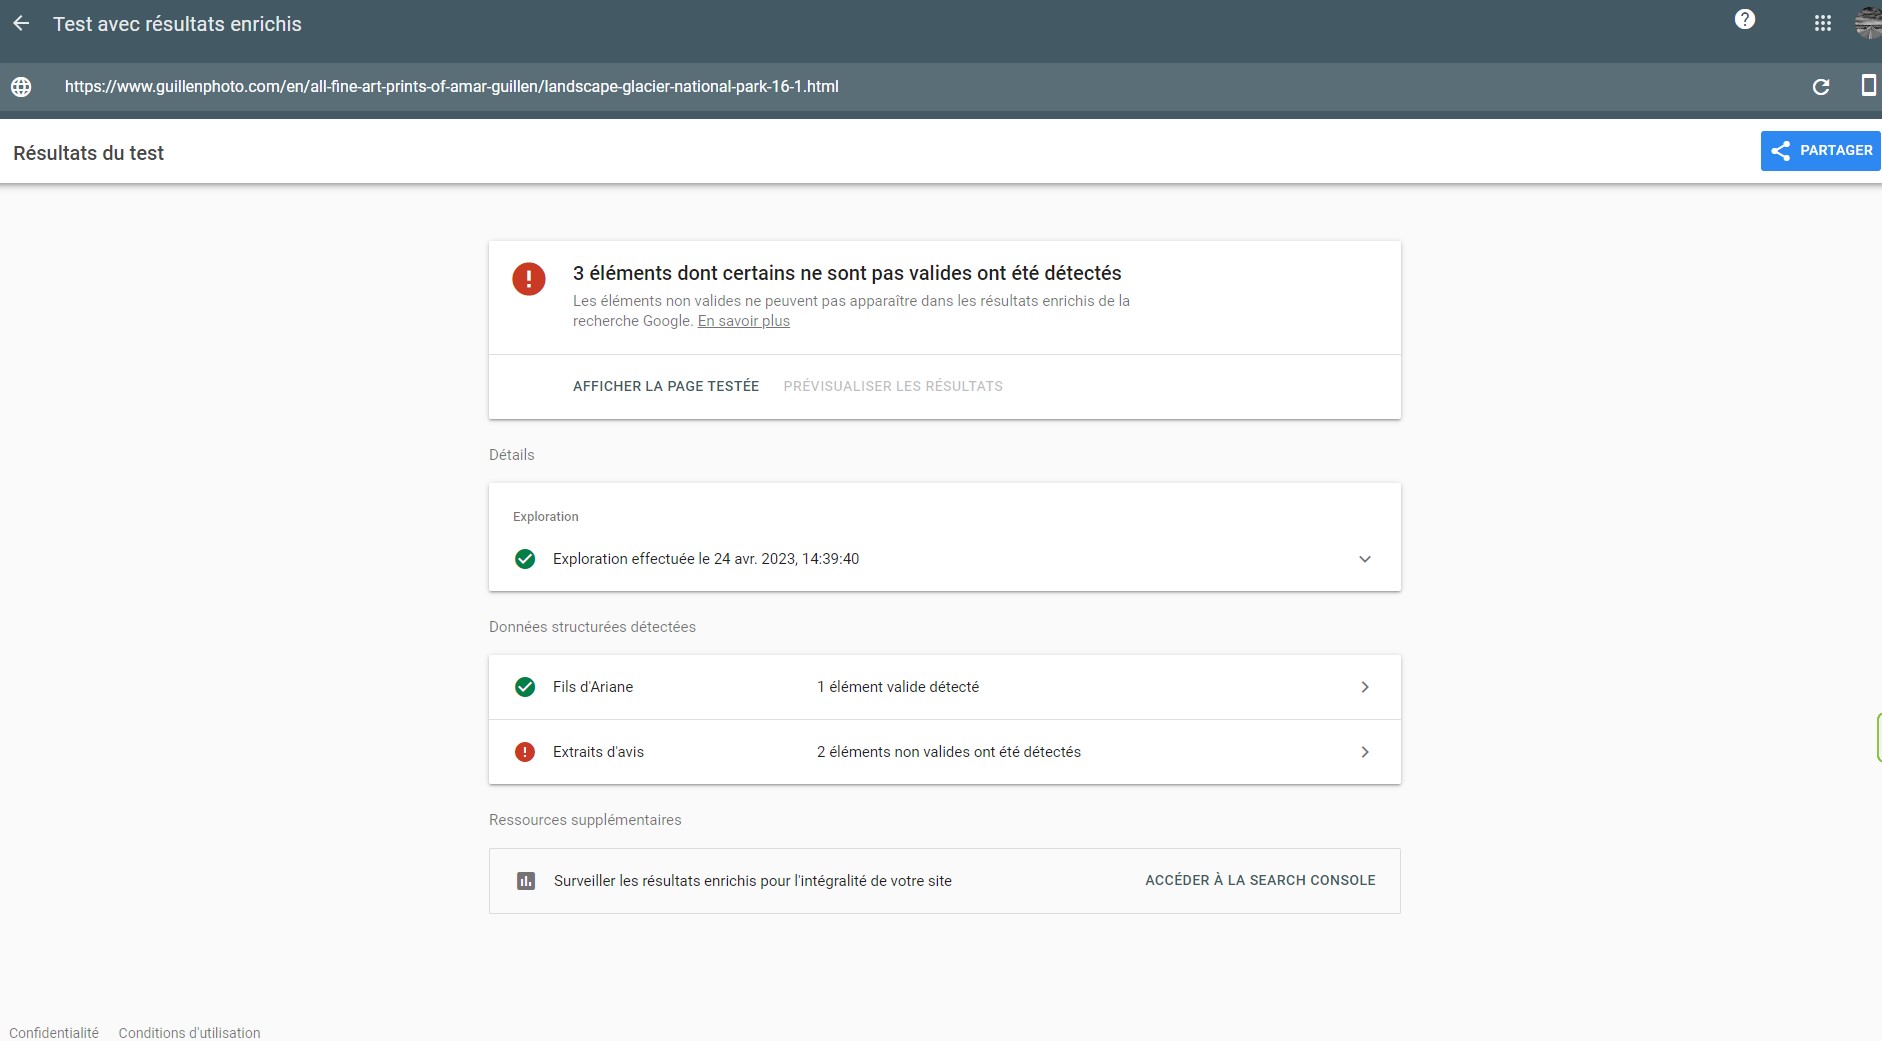
Task: Open the Google apps grid
Action: pos(1823,23)
